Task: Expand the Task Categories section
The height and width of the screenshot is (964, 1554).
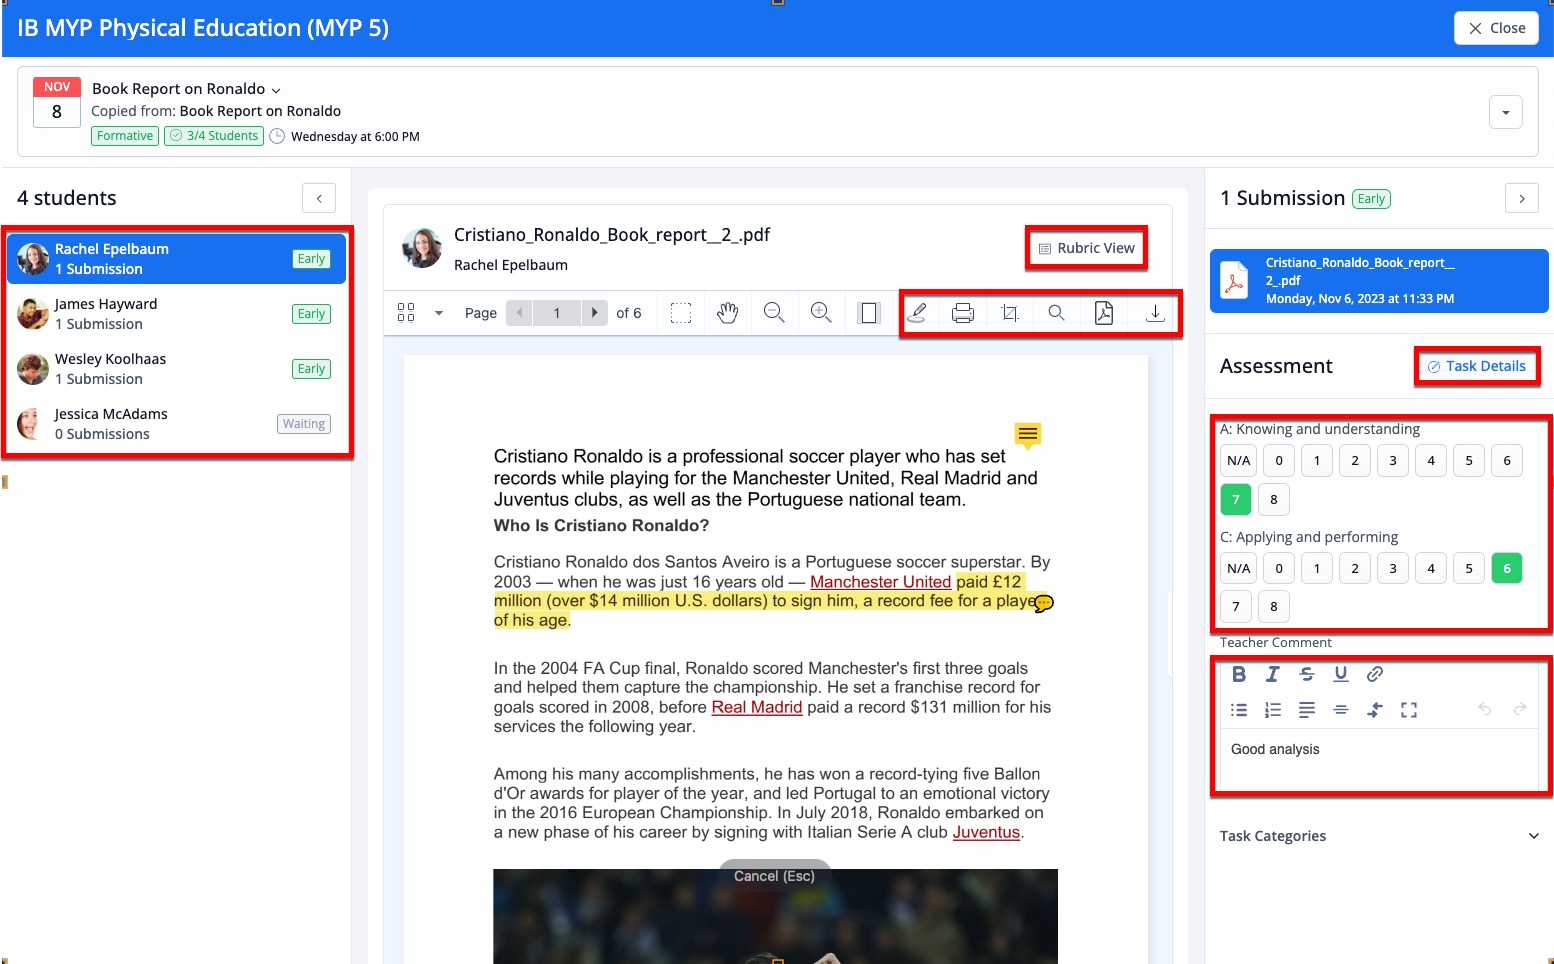Action: 1533,836
